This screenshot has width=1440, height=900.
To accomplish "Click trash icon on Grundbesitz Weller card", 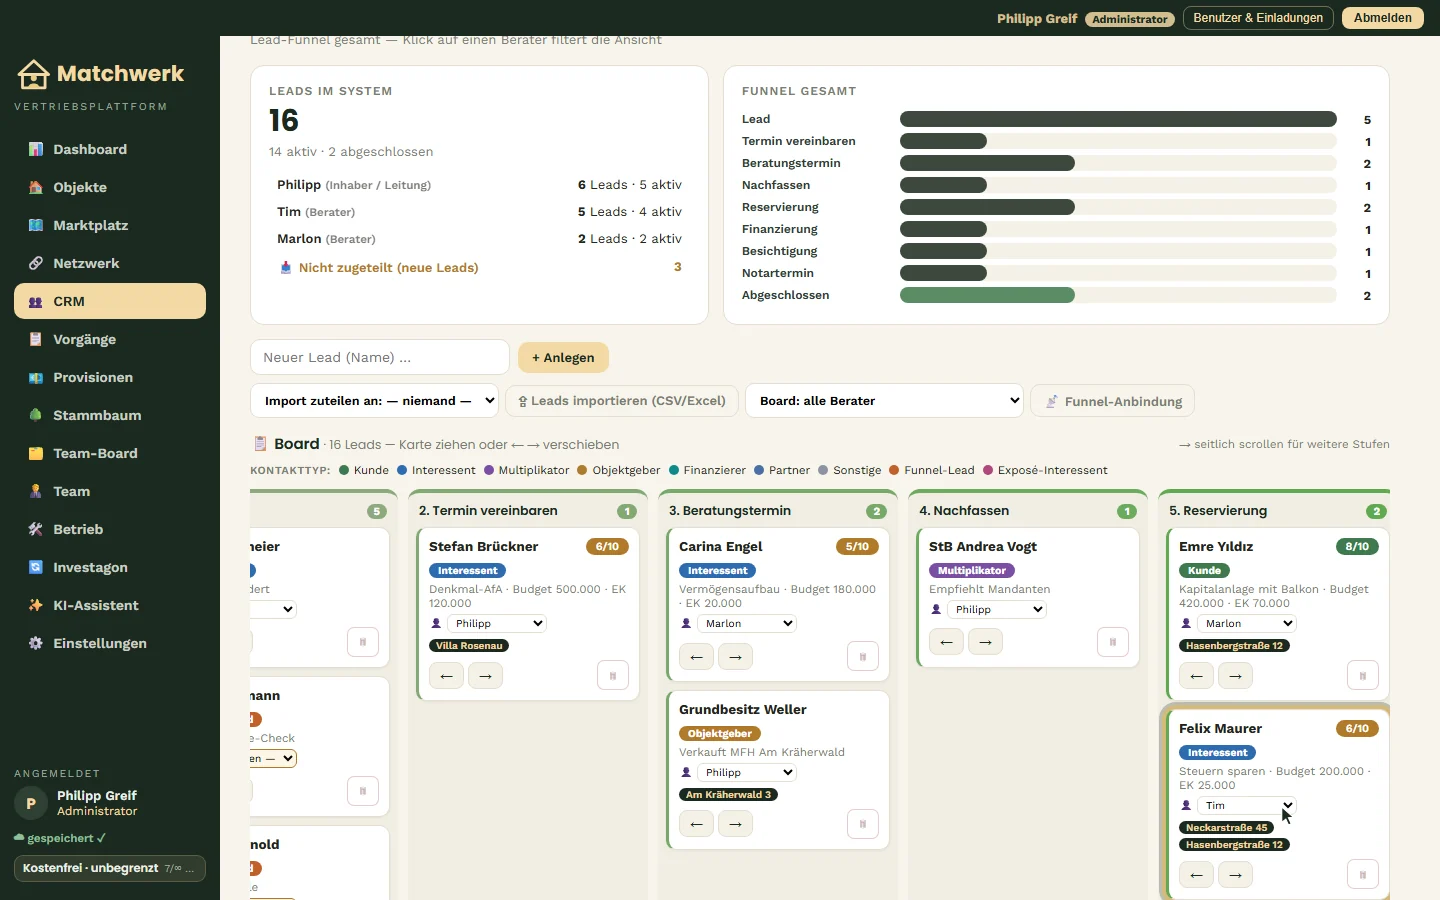I will [863, 825].
